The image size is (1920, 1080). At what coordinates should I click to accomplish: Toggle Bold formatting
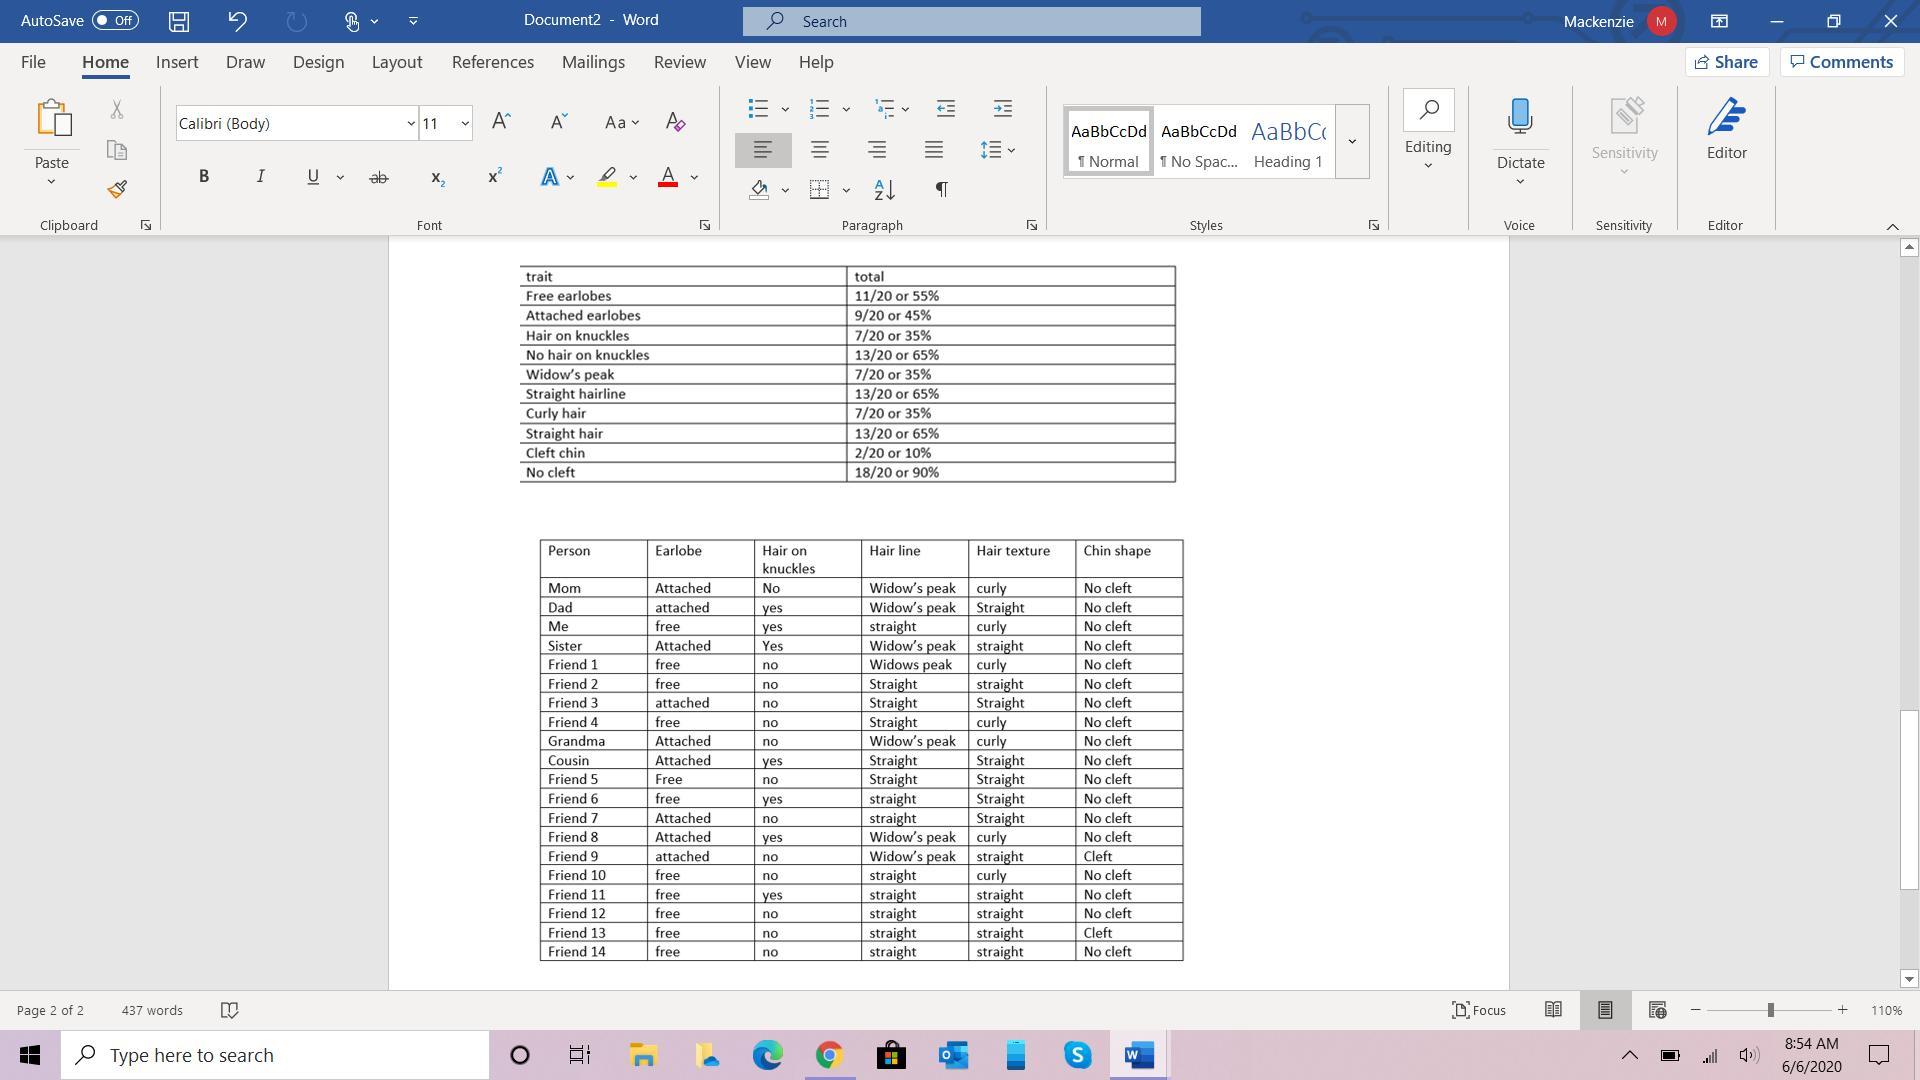pyautogui.click(x=204, y=177)
